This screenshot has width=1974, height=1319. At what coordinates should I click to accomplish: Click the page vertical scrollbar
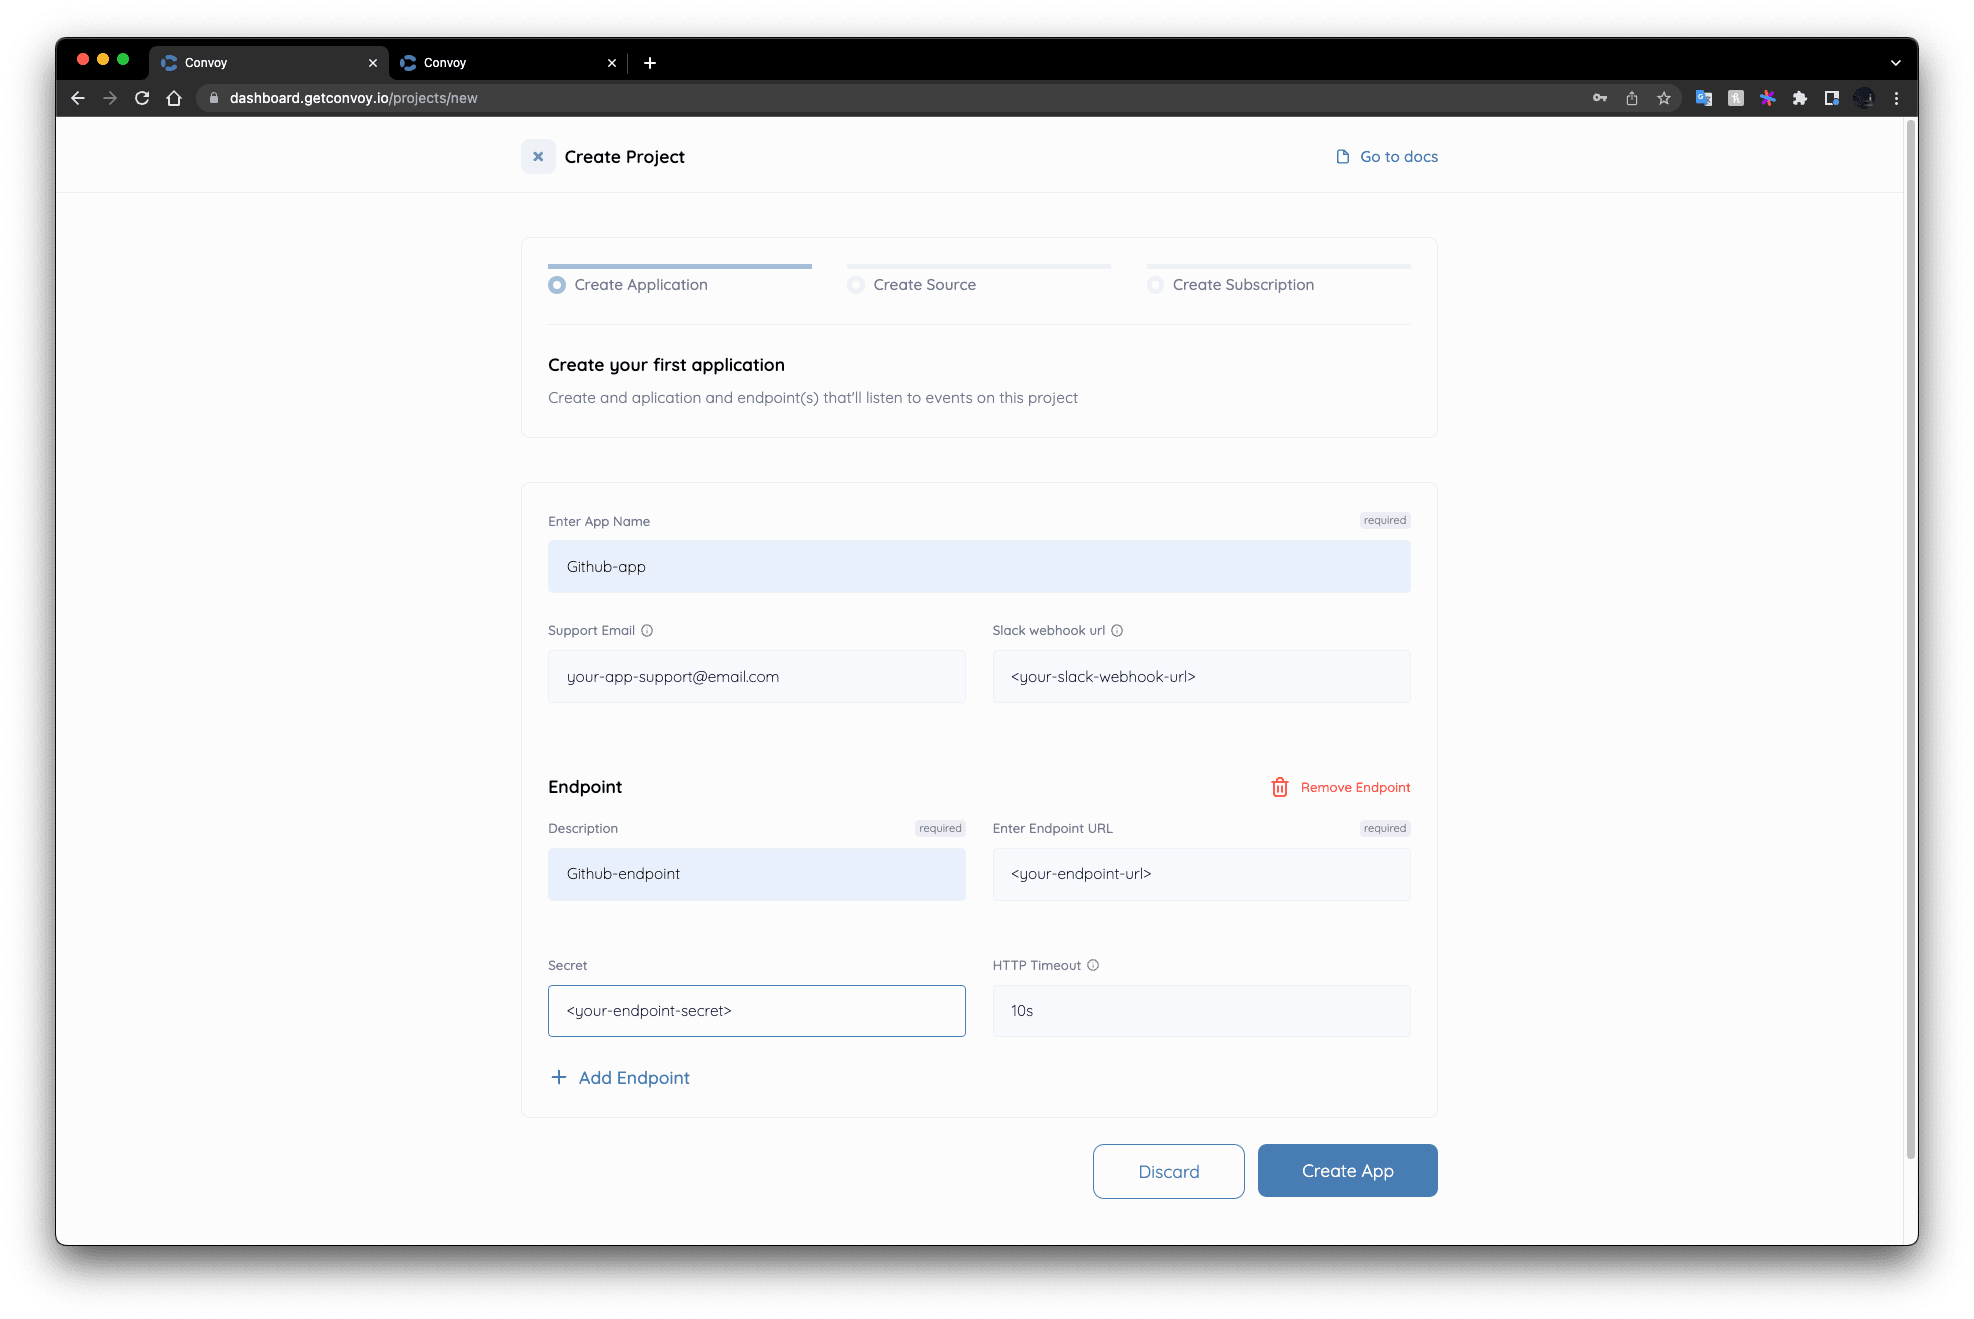pos(1911,640)
